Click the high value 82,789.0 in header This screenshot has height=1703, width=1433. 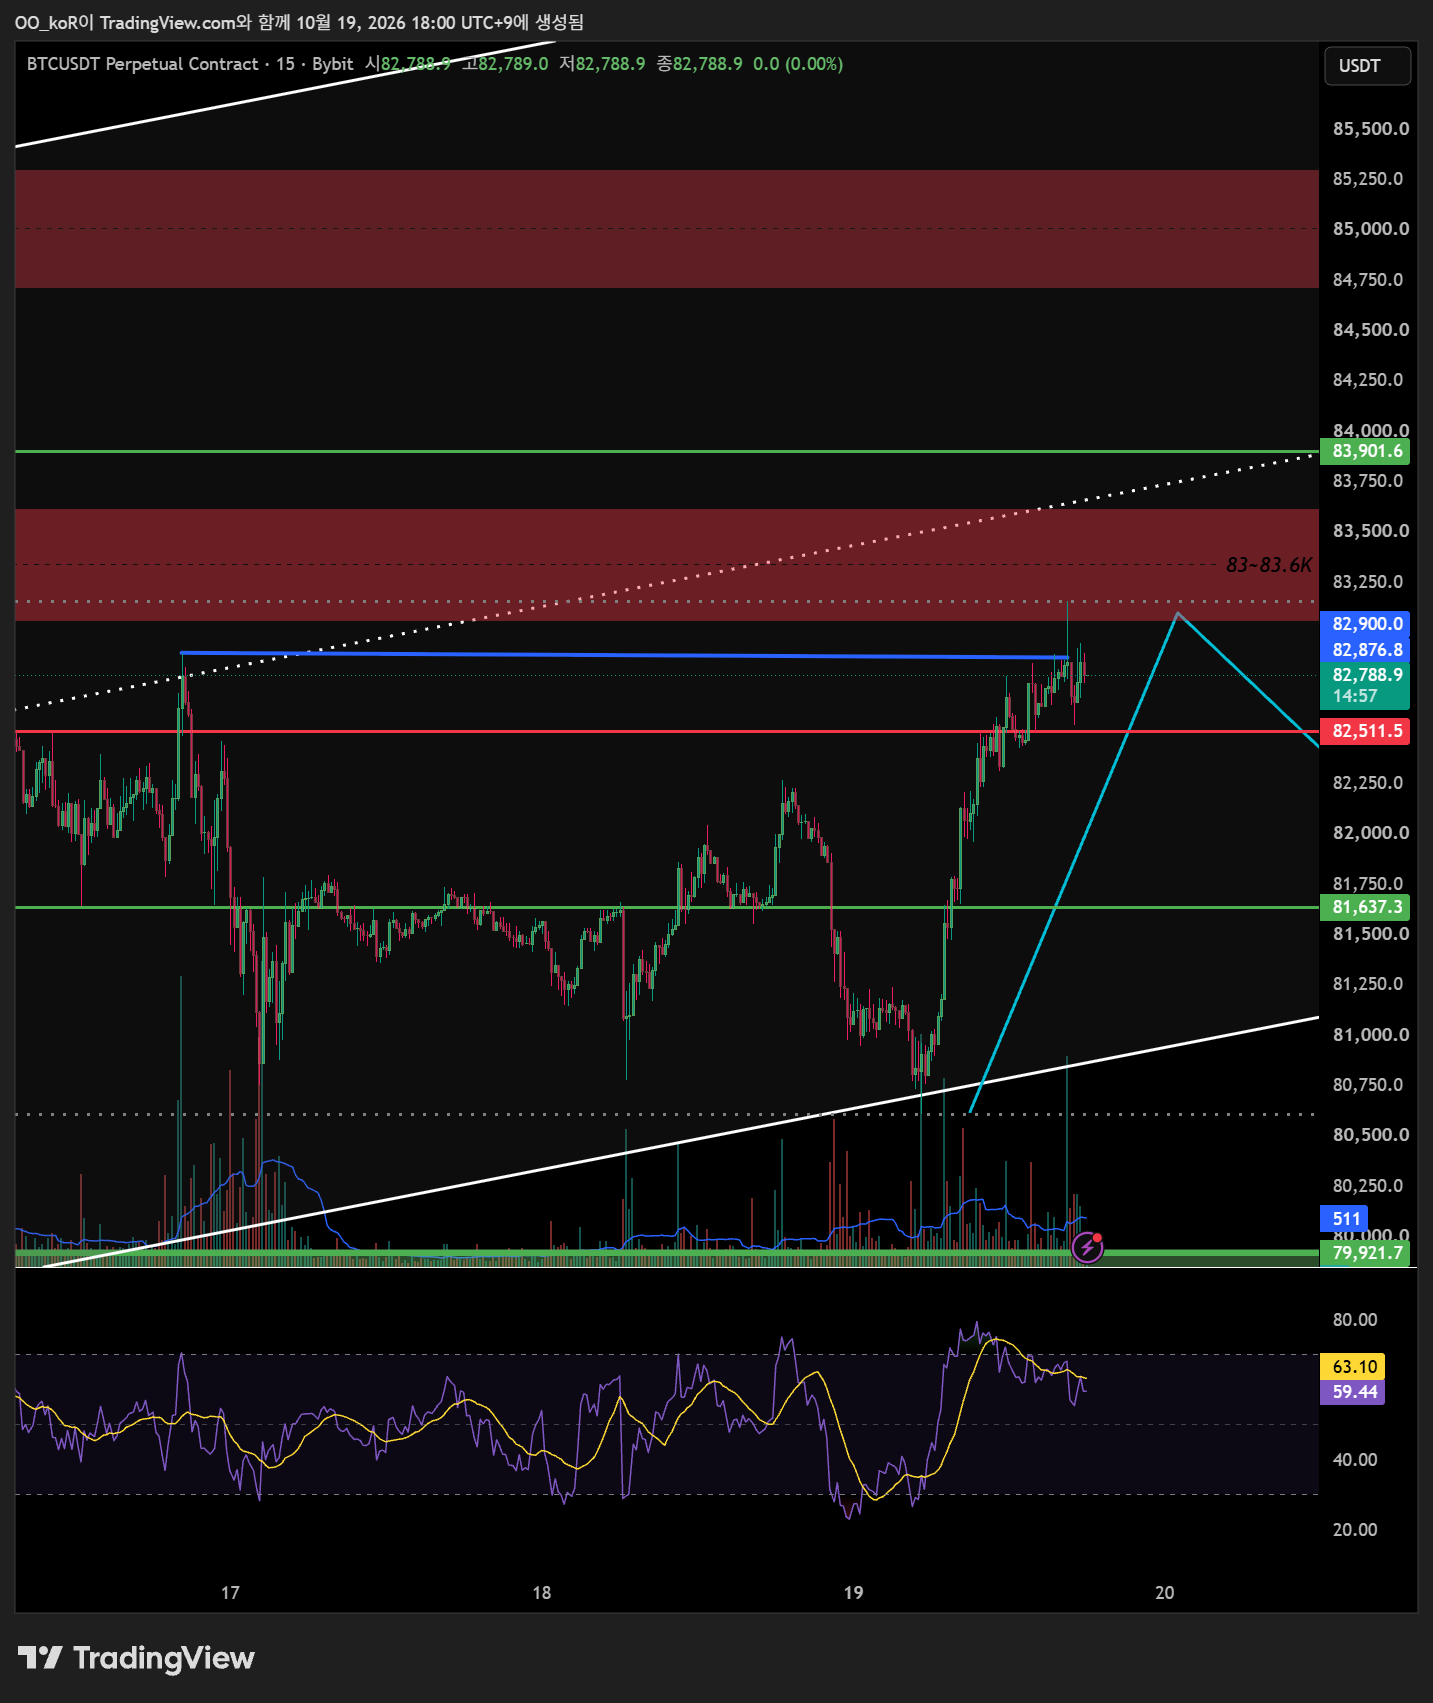click(x=513, y=64)
